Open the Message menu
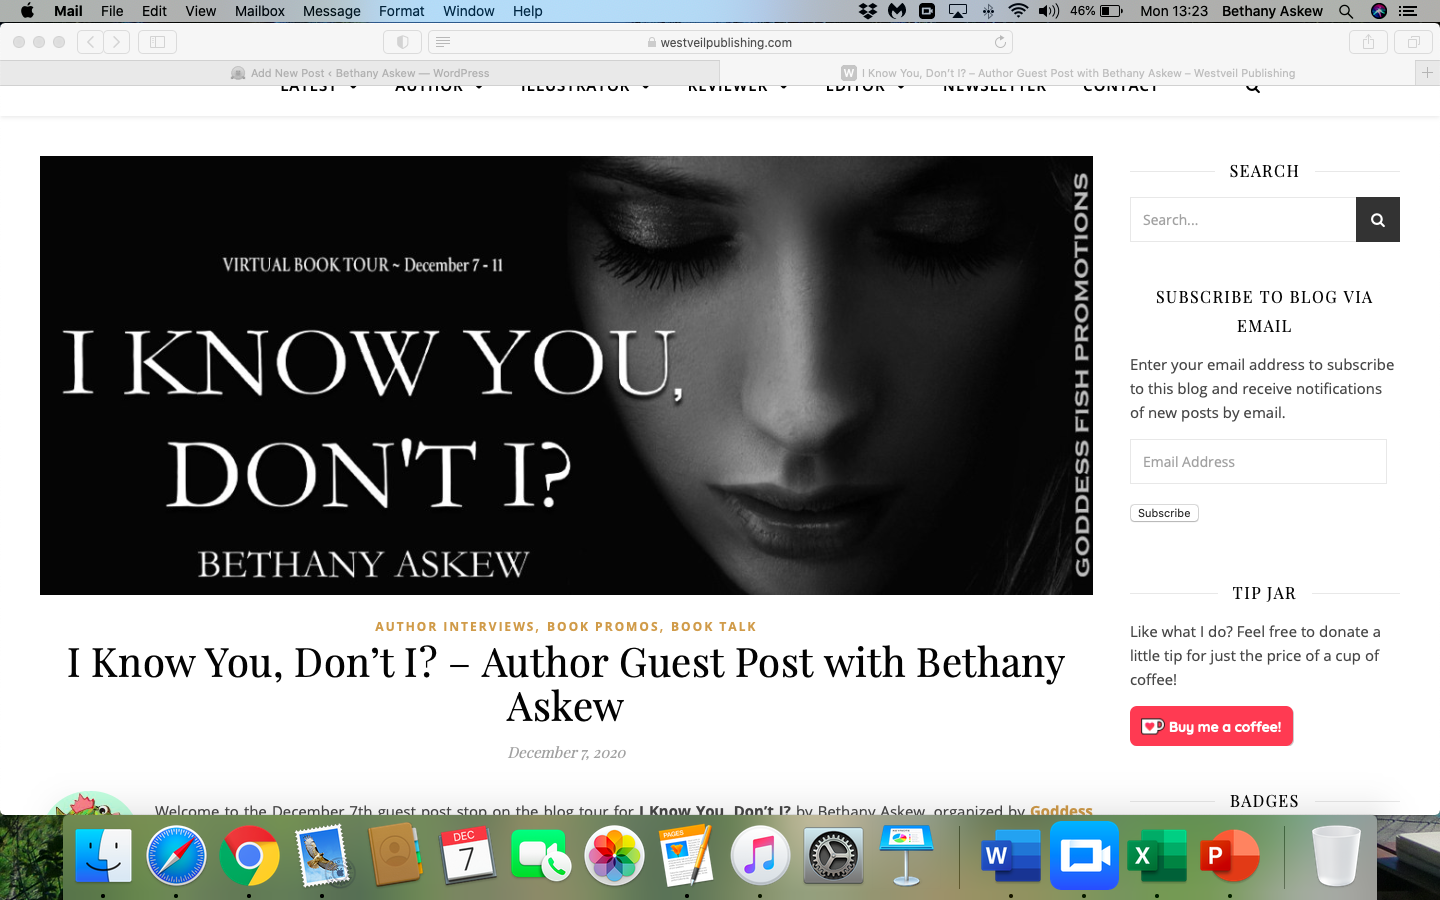Screen dimensions: 1440x900 pyautogui.click(x=331, y=11)
